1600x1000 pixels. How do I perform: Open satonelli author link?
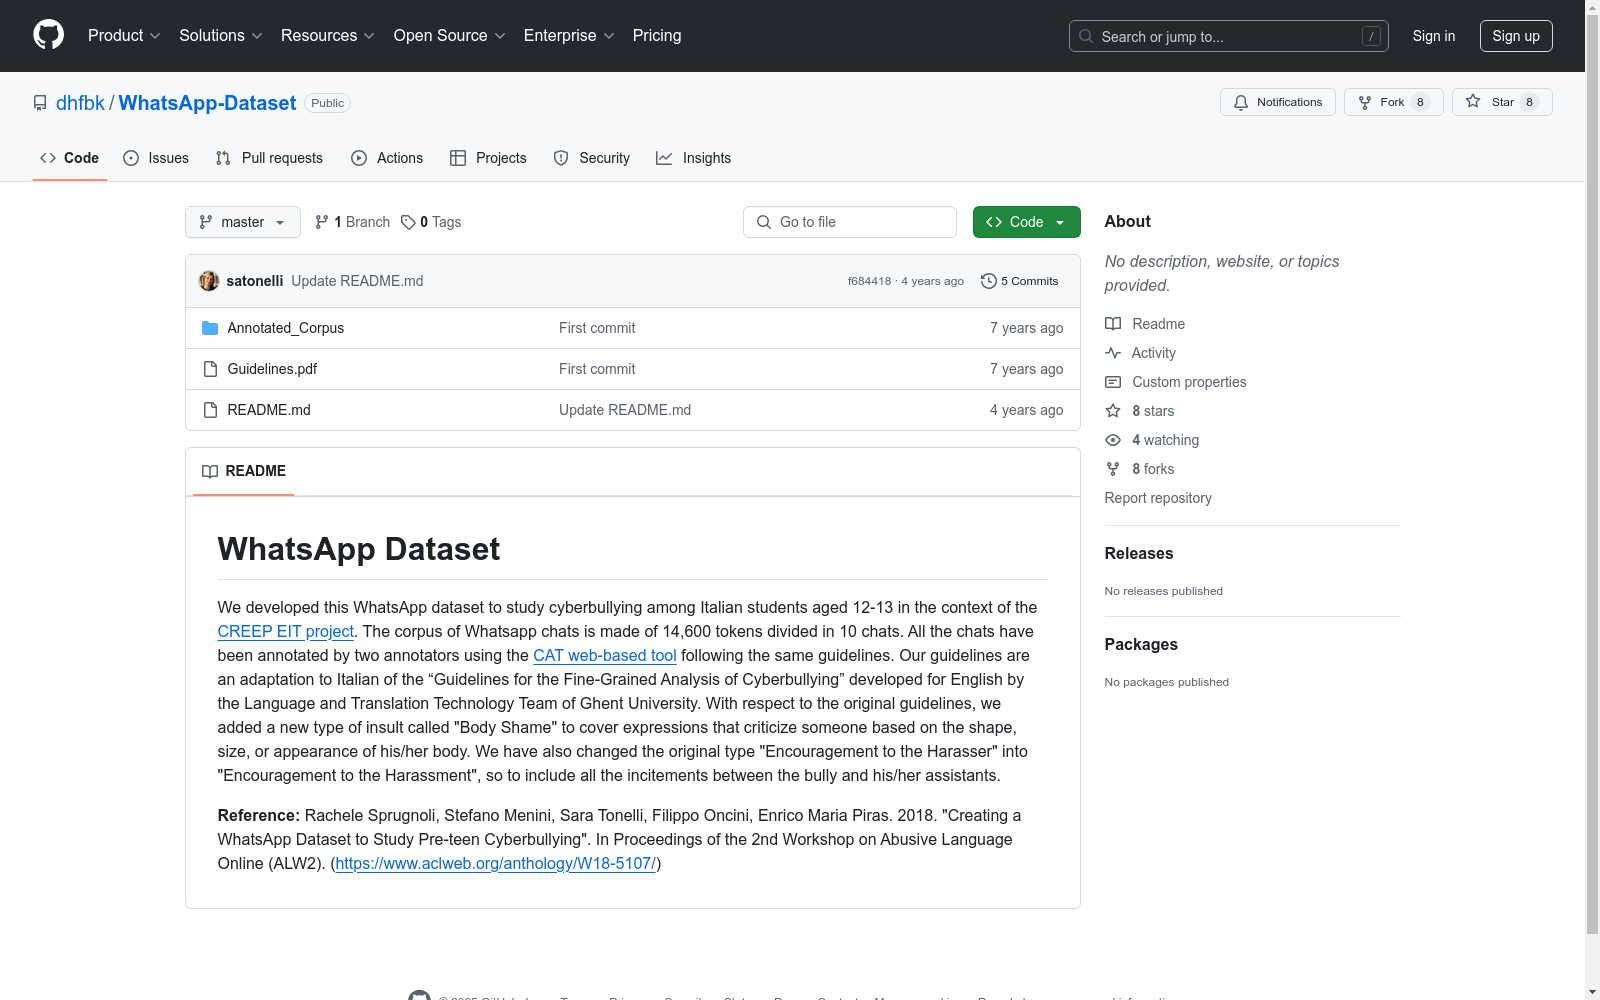[255, 281]
